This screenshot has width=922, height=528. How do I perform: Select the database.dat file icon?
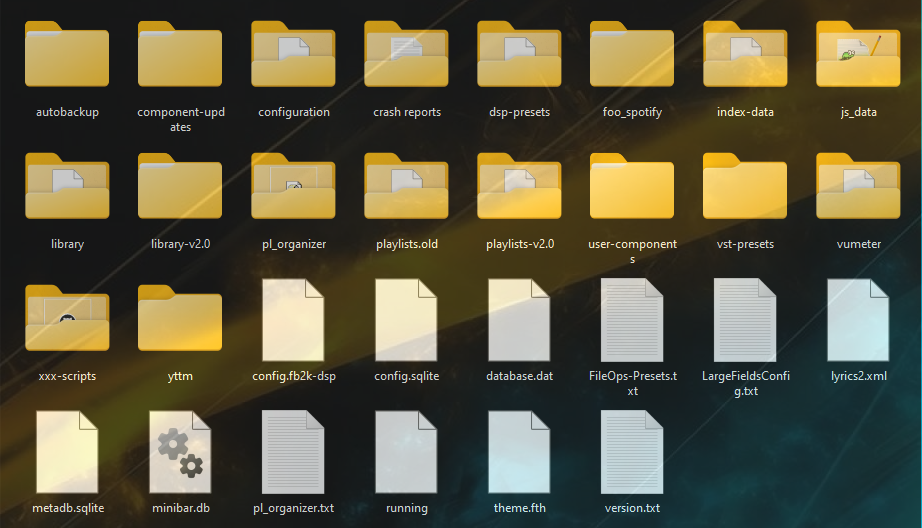[x=519, y=320]
